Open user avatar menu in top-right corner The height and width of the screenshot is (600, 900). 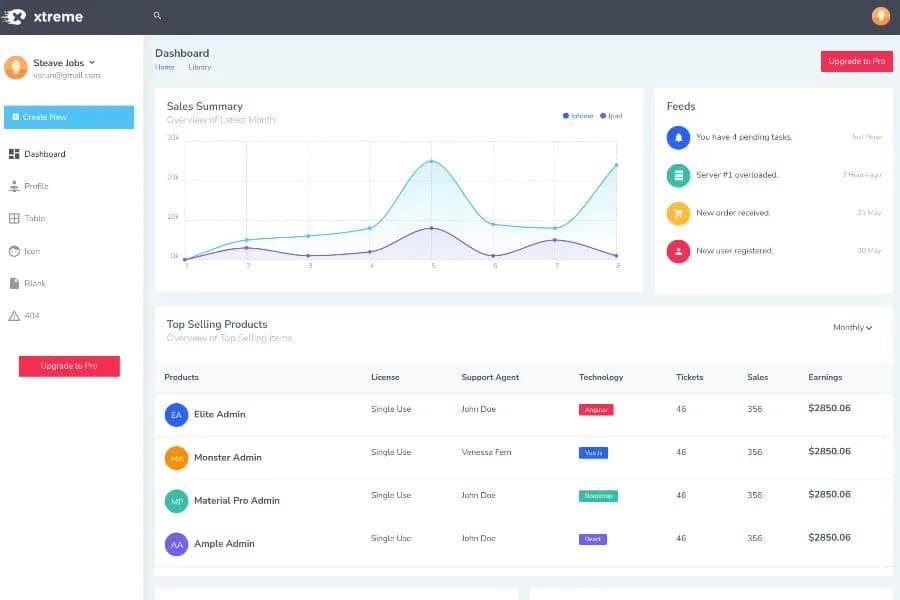tap(880, 16)
